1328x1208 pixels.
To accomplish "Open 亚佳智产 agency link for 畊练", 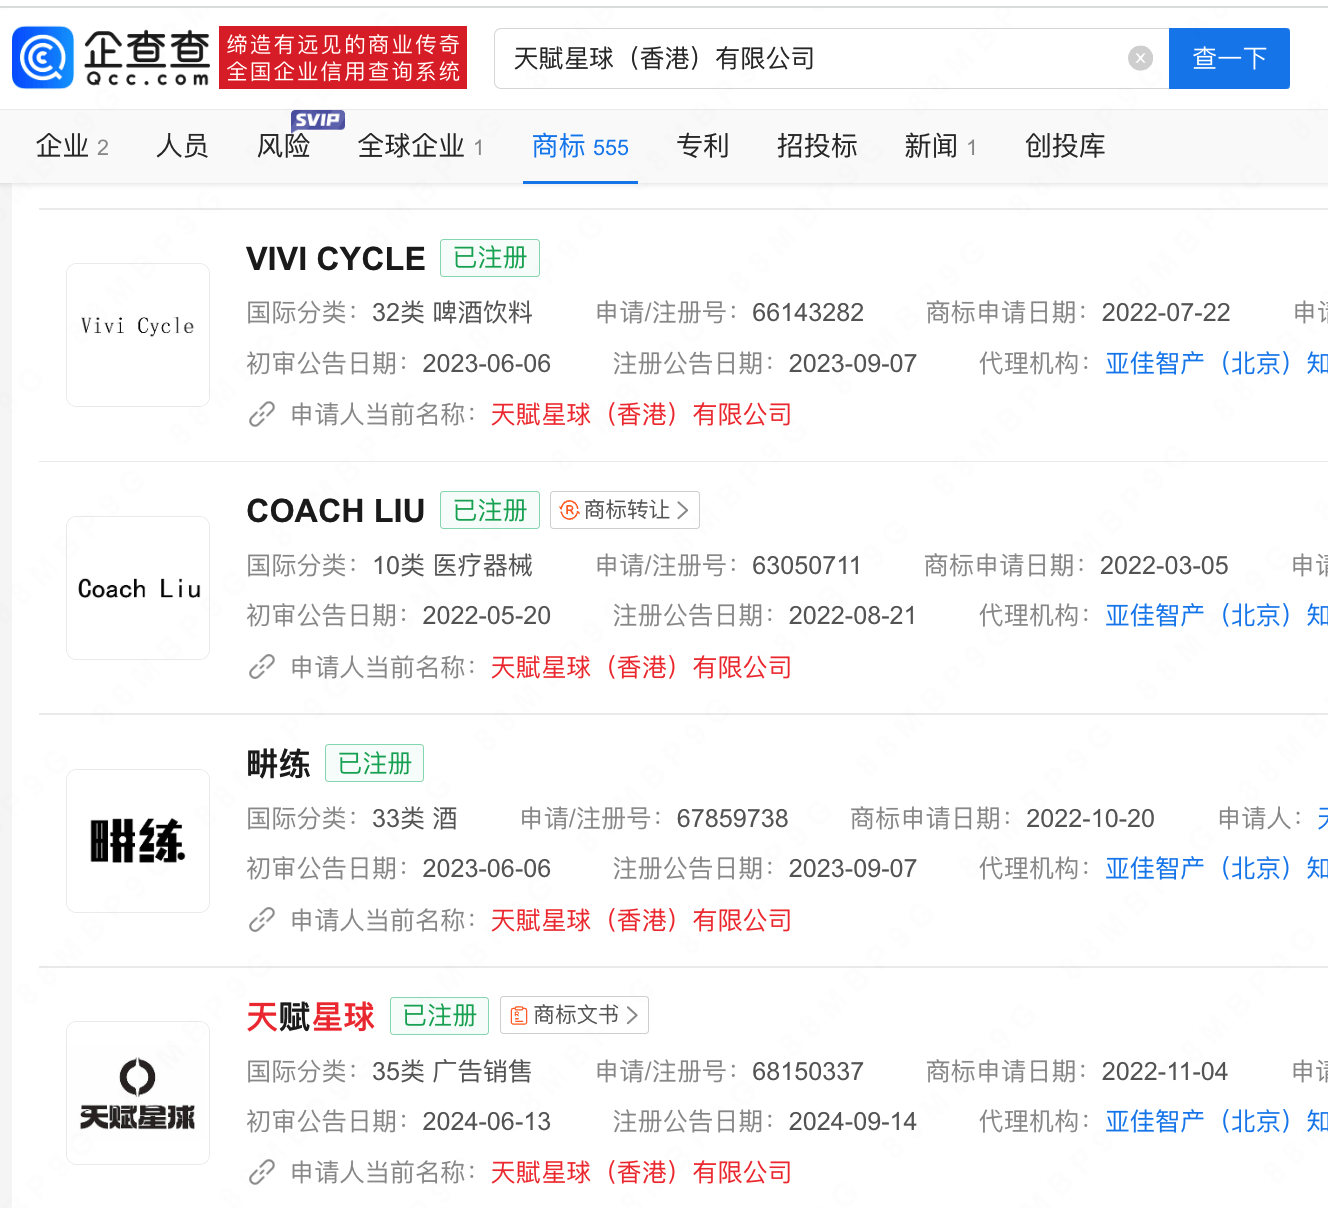I will (x=1216, y=868).
